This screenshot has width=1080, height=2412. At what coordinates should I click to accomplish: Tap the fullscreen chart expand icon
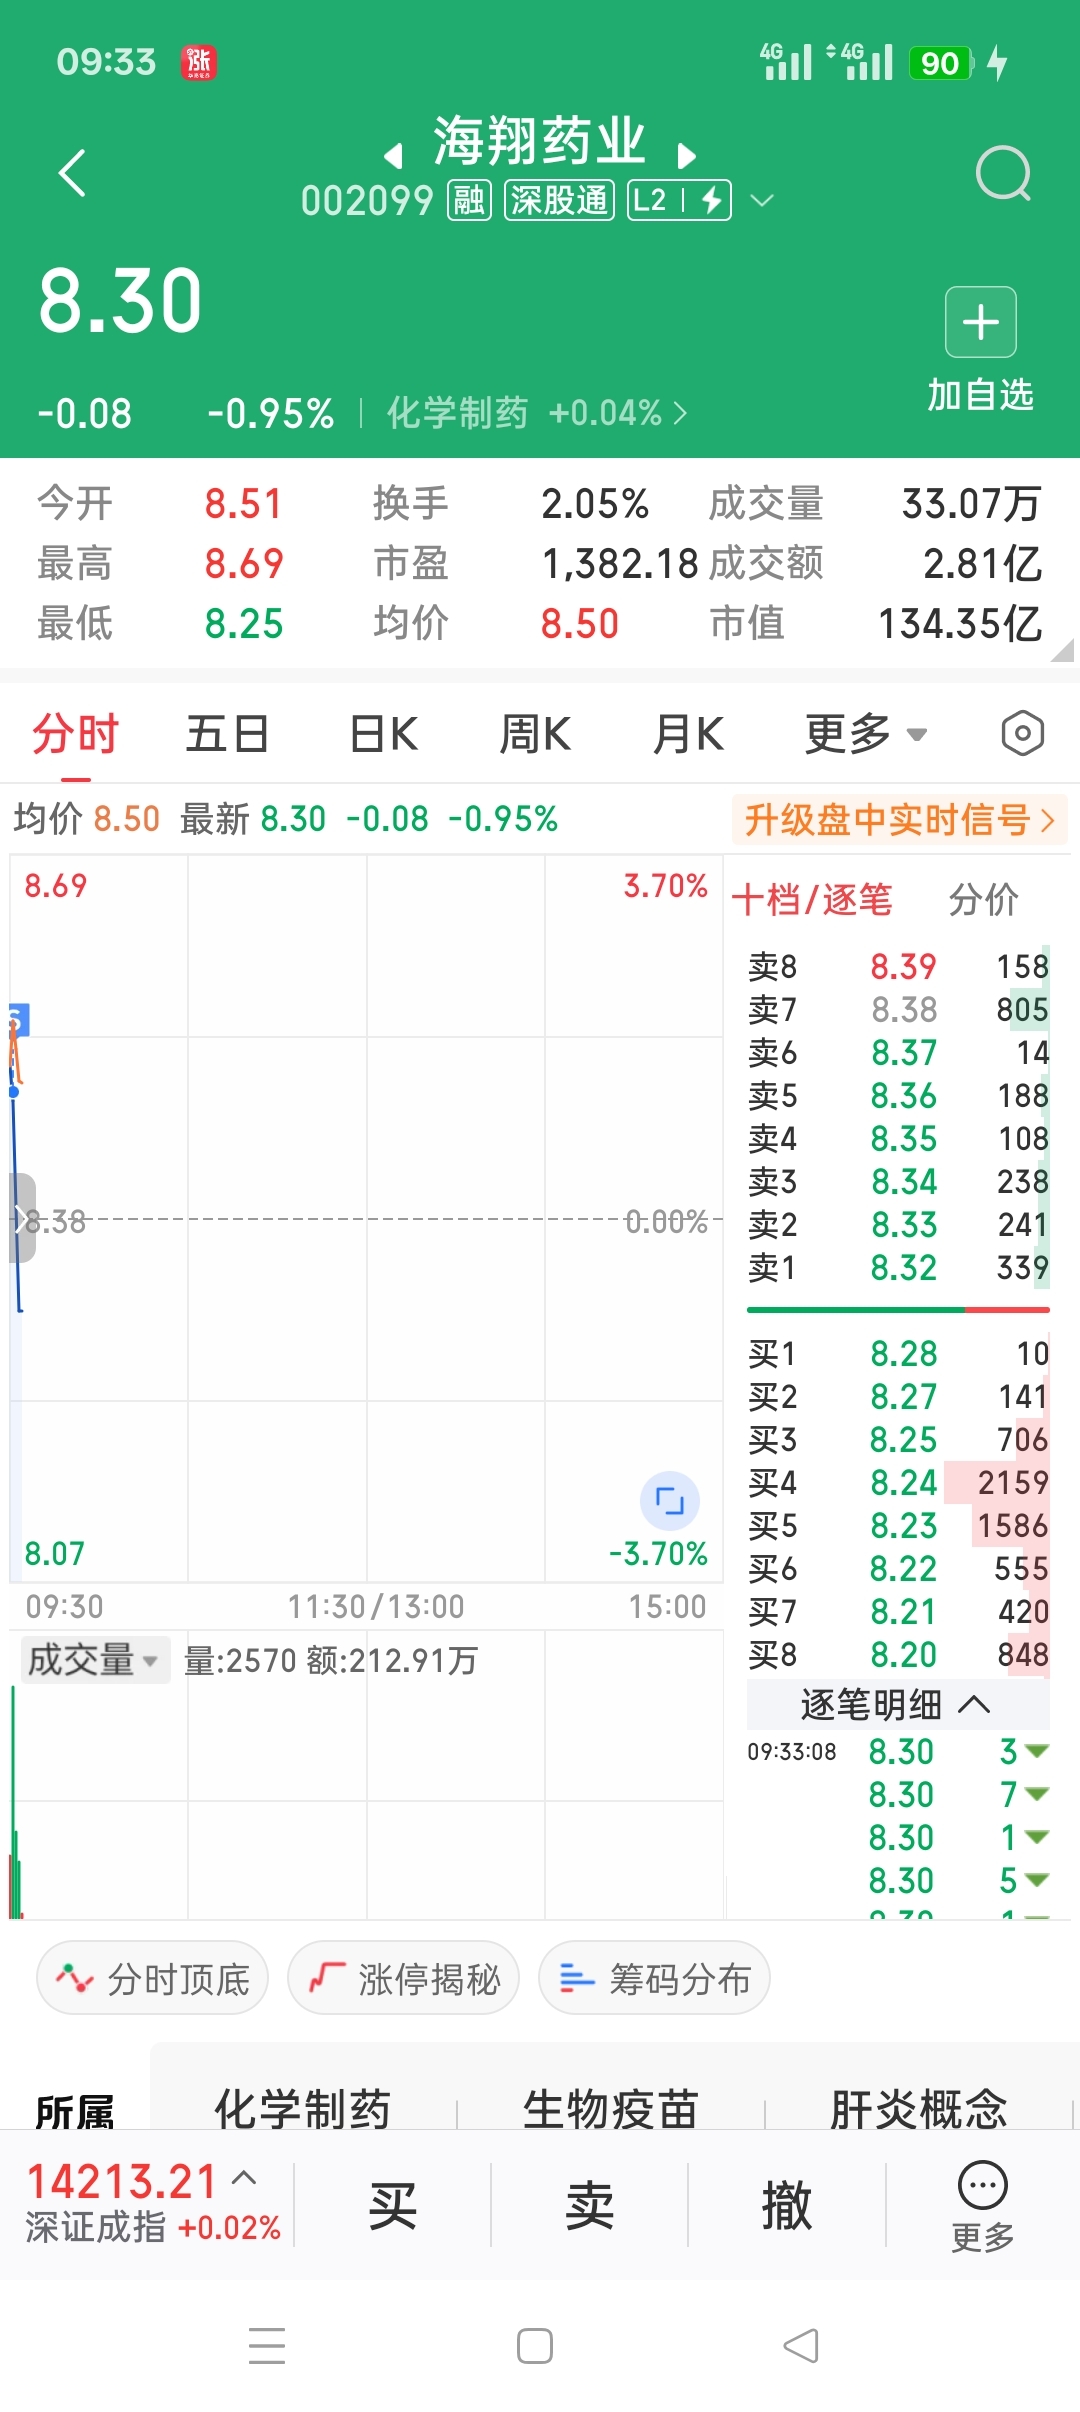[669, 1500]
